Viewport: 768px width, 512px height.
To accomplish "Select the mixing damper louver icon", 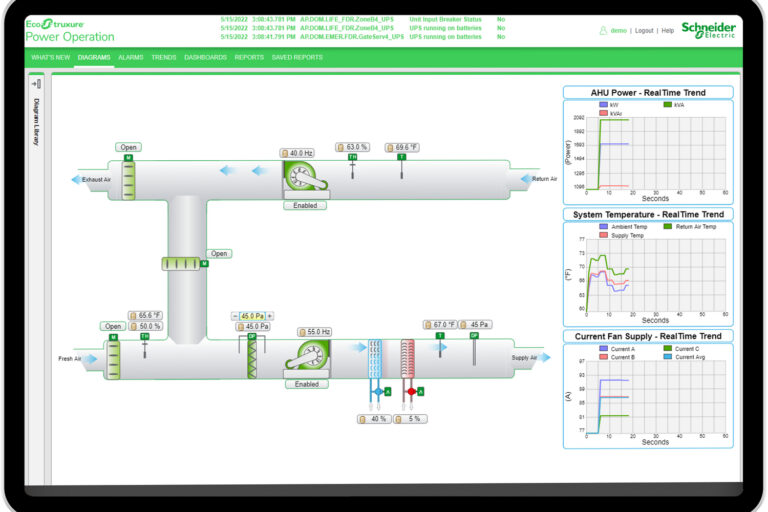I will pos(181,264).
